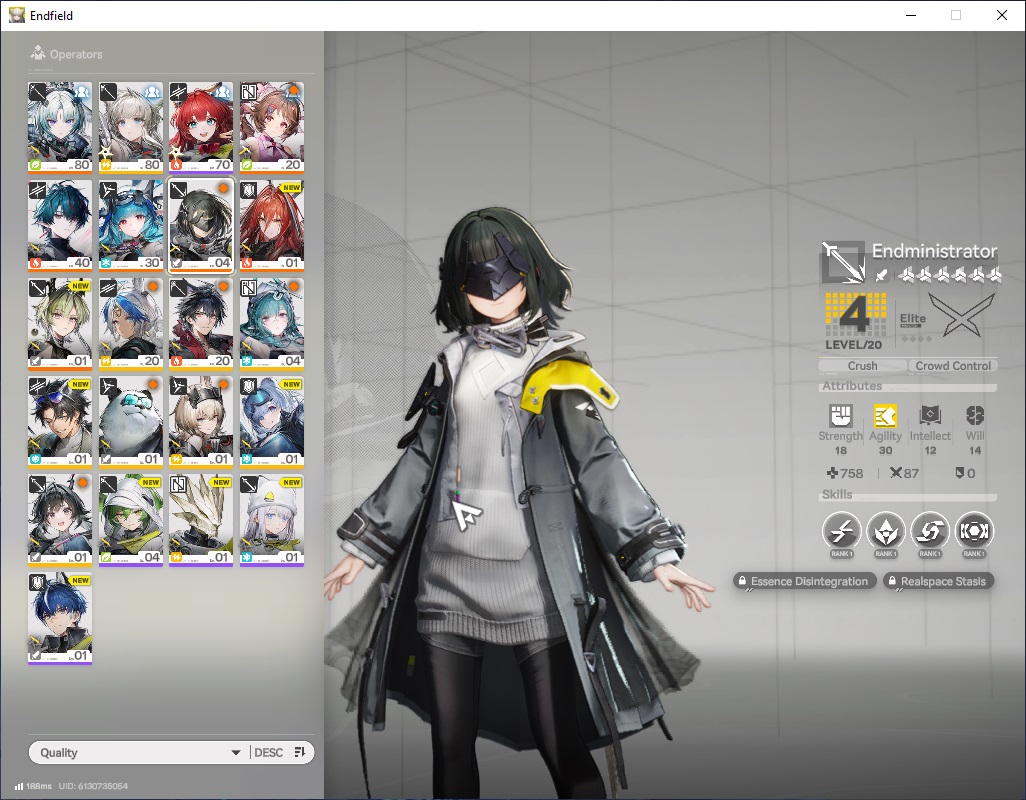Image resolution: width=1026 pixels, height=800 pixels.
Task: Select the bright-blue-haired NEW operator in the last row
Action: click(60, 617)
